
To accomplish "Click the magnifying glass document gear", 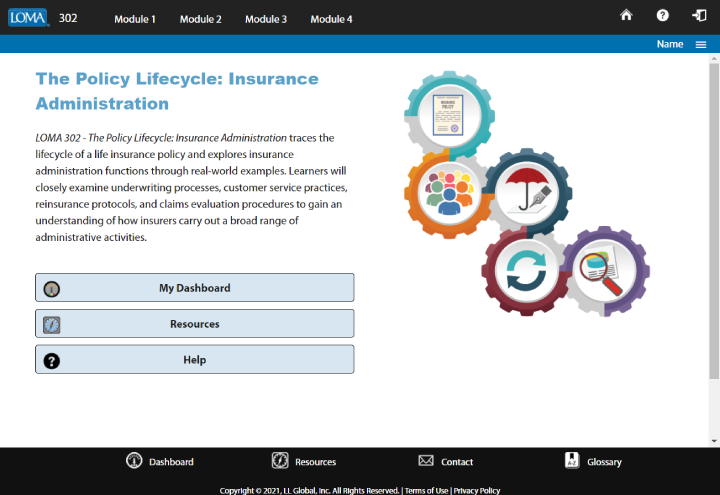I will click(605, 271).
